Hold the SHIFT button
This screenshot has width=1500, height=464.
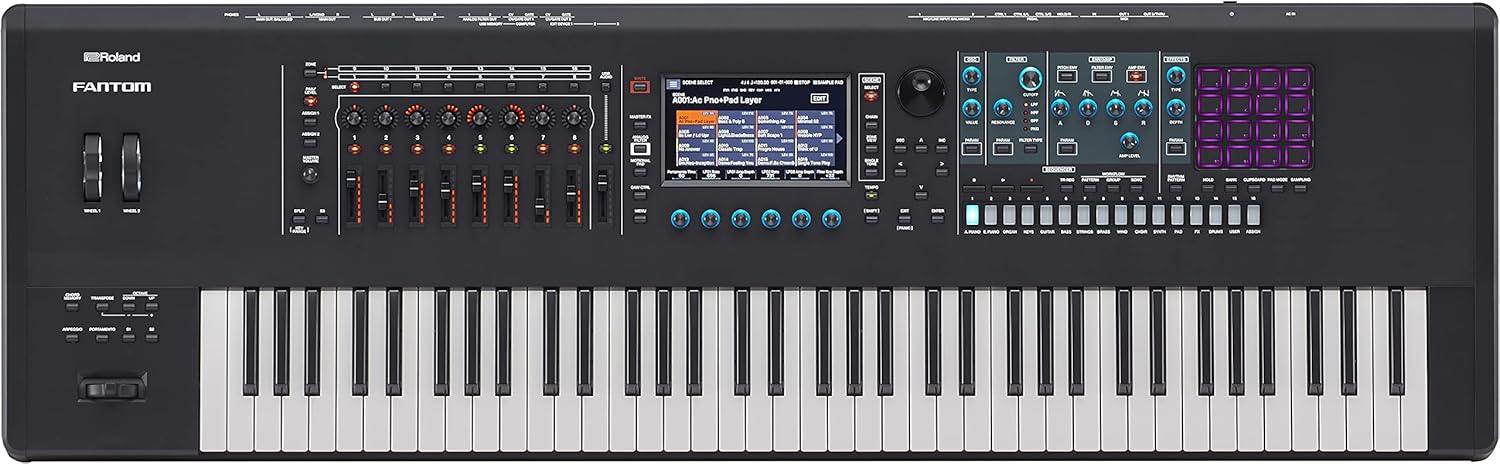pos(871,218)
